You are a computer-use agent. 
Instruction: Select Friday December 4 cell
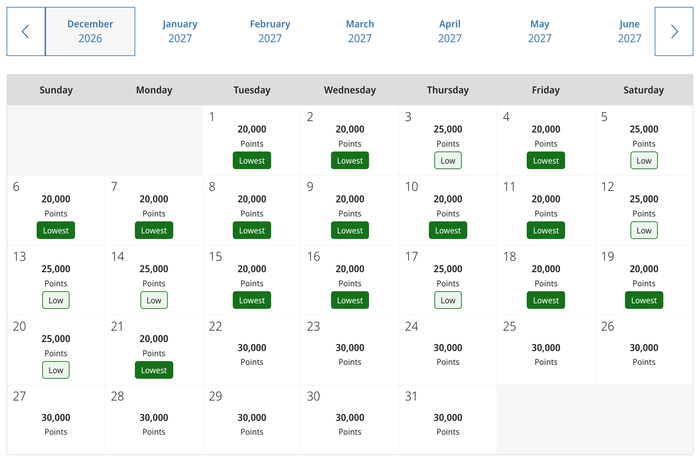click(546, 140)
